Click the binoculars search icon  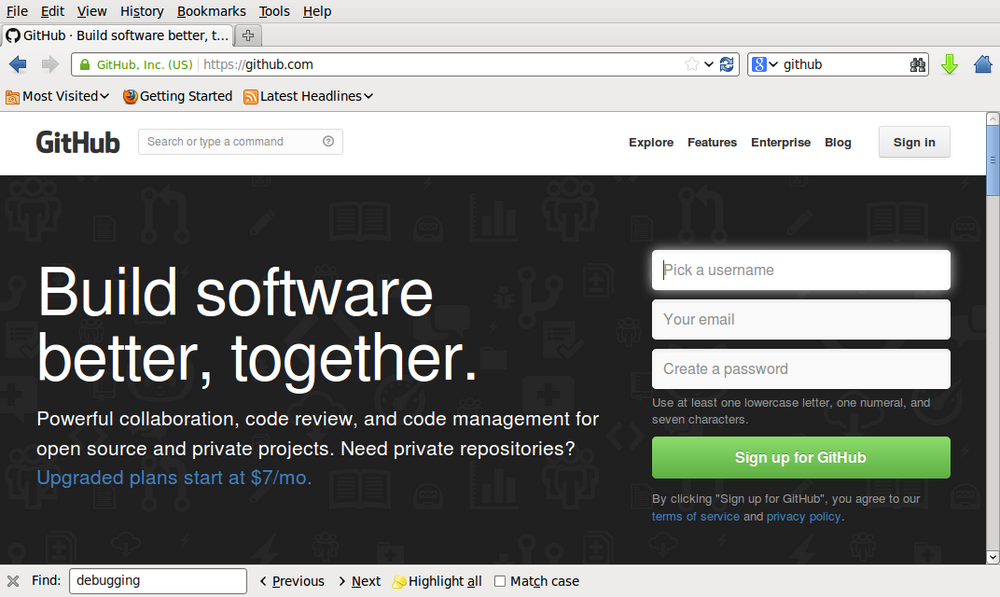click(x=917, y=65)
